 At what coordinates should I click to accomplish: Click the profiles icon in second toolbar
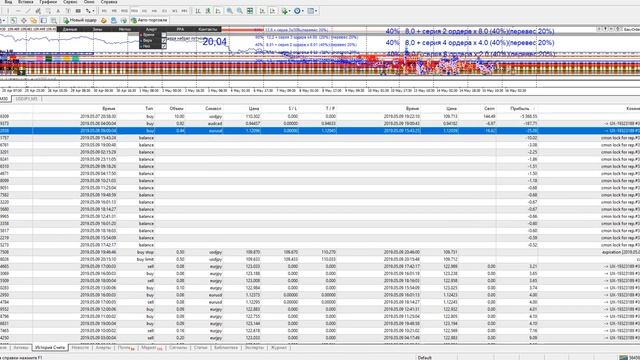click(x=3, y=20)
